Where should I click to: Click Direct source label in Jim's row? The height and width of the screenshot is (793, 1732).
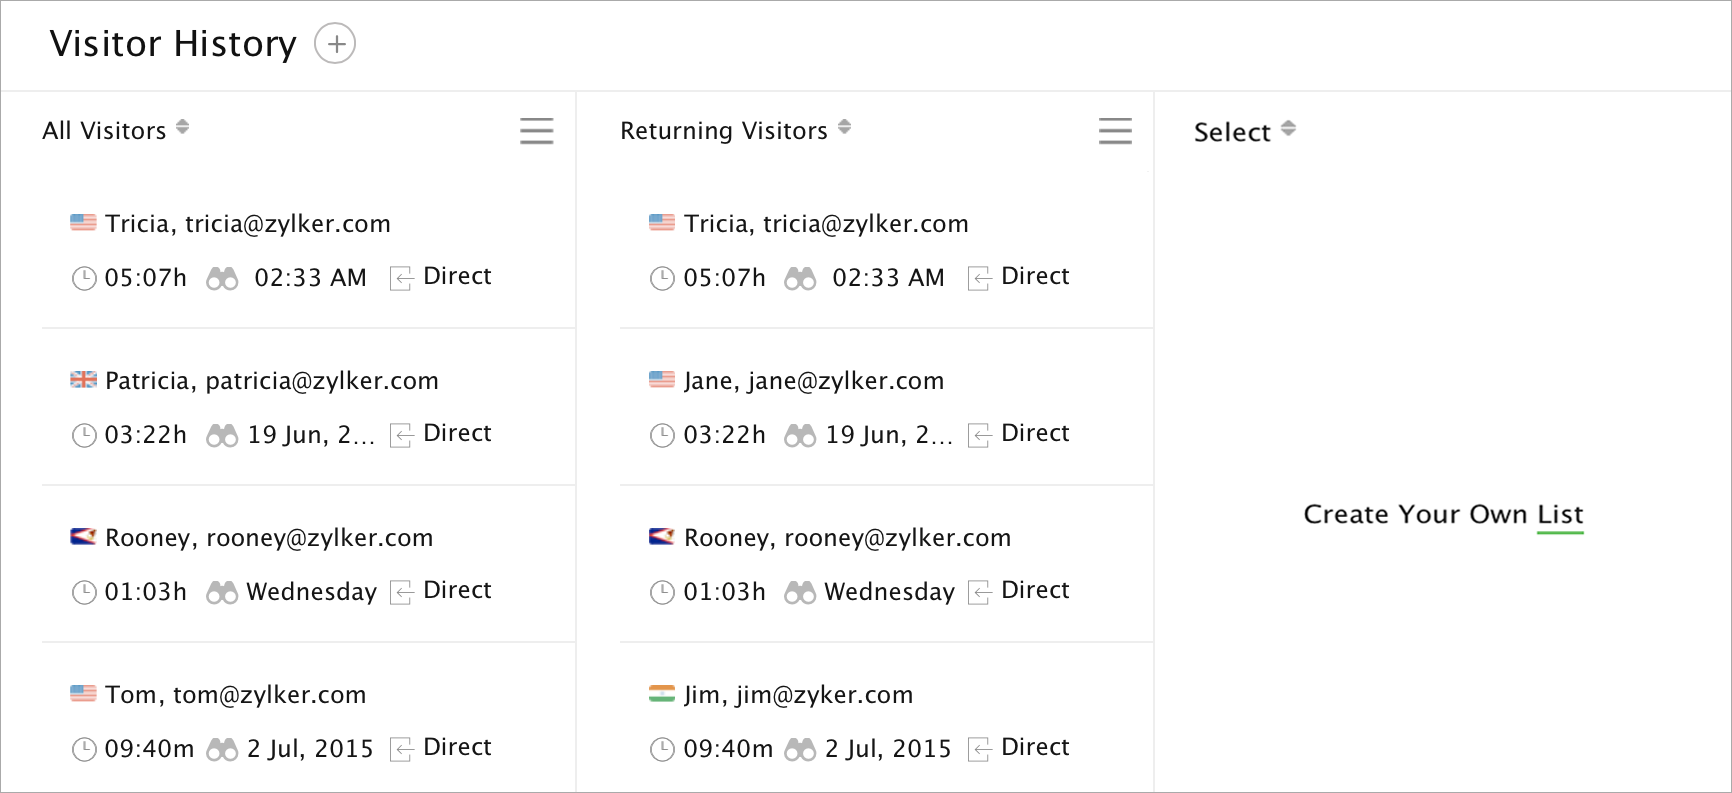(1035, 747)
